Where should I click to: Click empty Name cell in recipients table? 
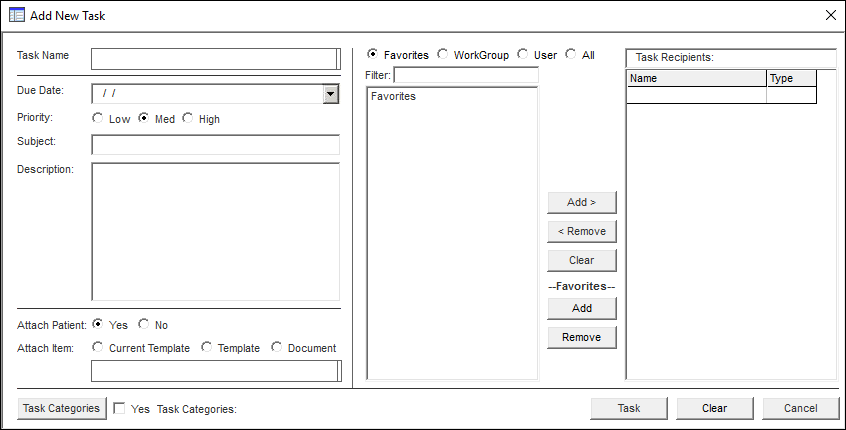[x=697, y=95]
